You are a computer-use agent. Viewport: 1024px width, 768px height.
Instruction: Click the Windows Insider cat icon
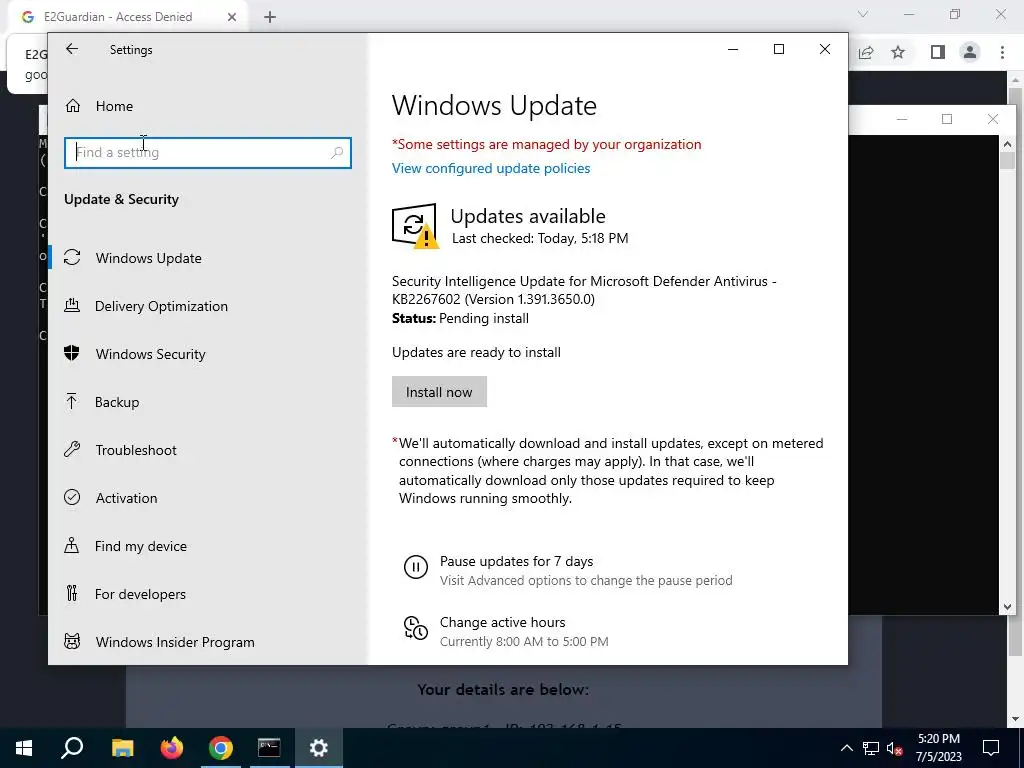(x=72, y=641)
